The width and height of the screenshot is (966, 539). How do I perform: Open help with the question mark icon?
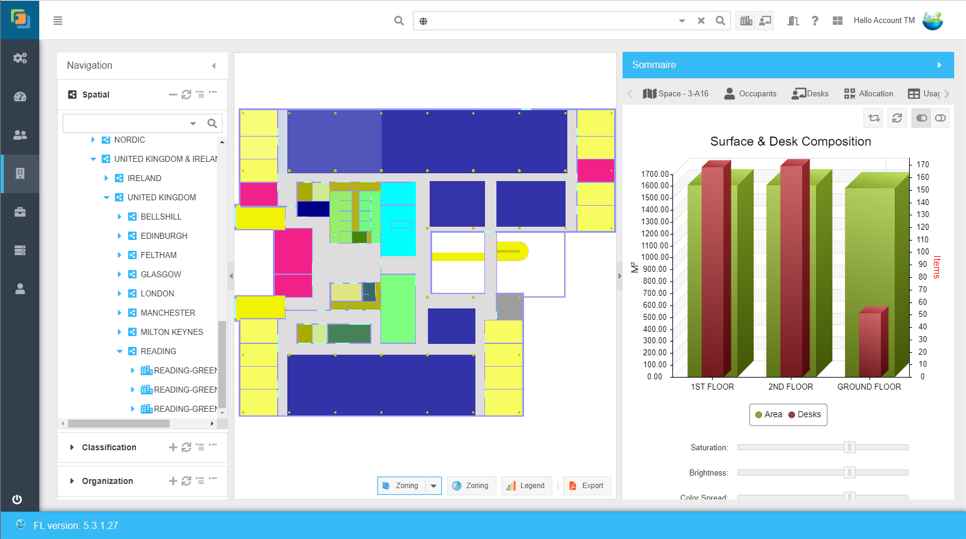pos(814,20)
